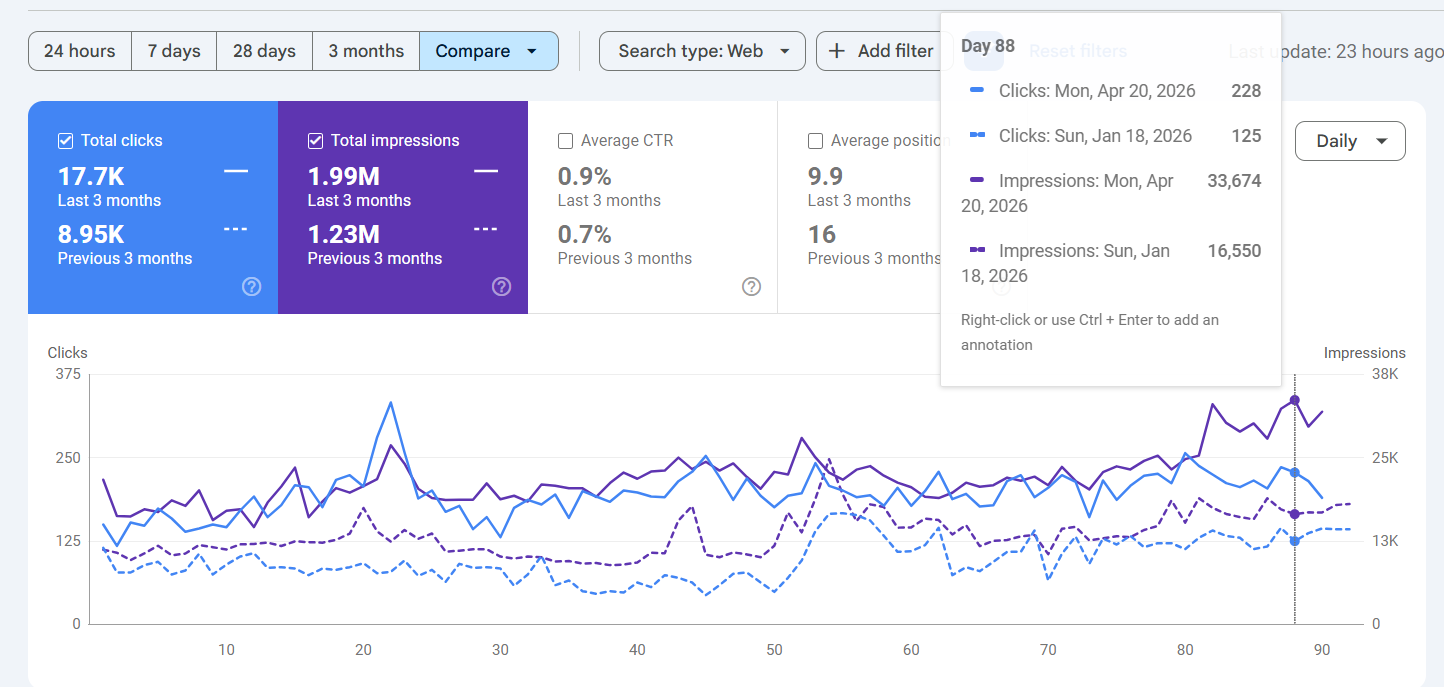Image resolution: width=1444 pixels, height=687 pixels.
Task: Click the Clicks axis title
Action: click(x=67, y=353)
